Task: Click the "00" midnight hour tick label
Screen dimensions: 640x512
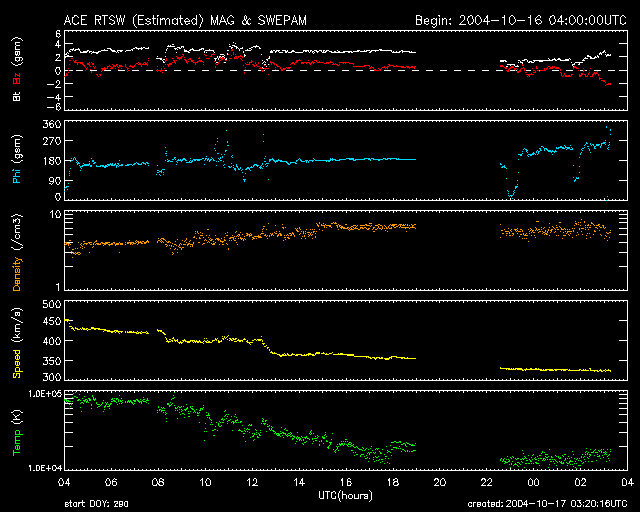Action: (x=533, y=482)
